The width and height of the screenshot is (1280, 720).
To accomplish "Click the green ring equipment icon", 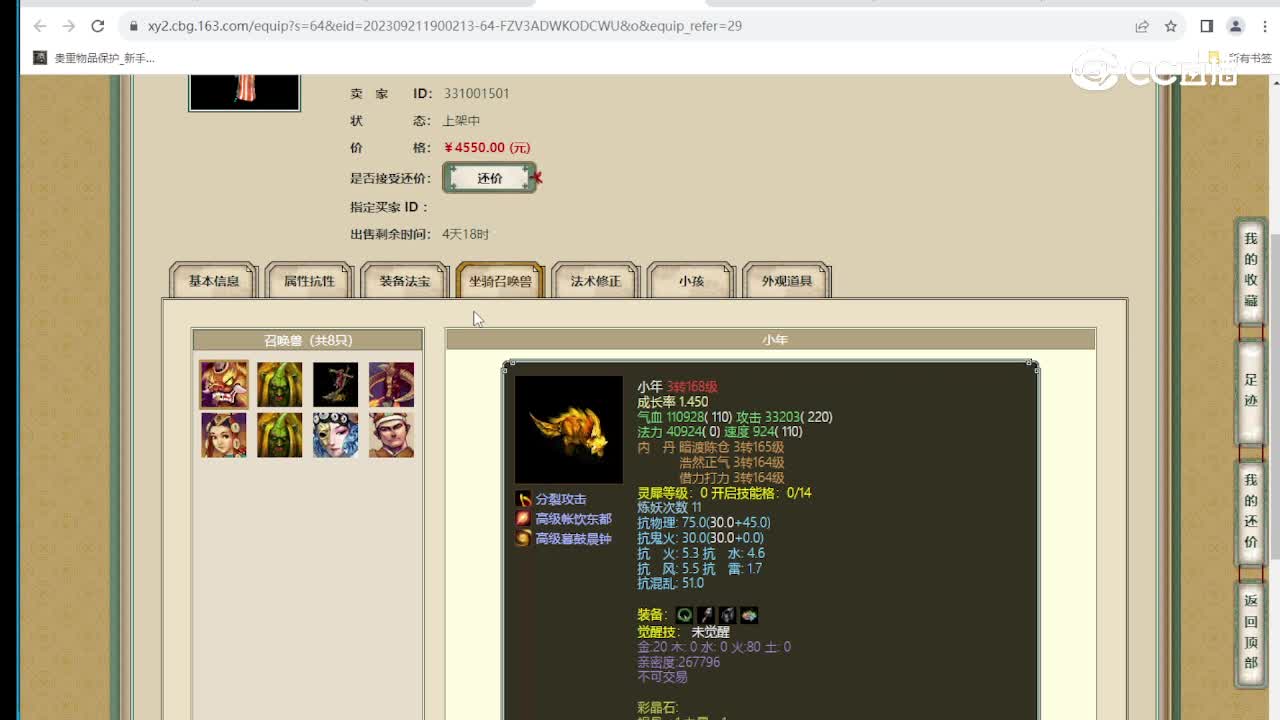I will [x=684, y=615].
